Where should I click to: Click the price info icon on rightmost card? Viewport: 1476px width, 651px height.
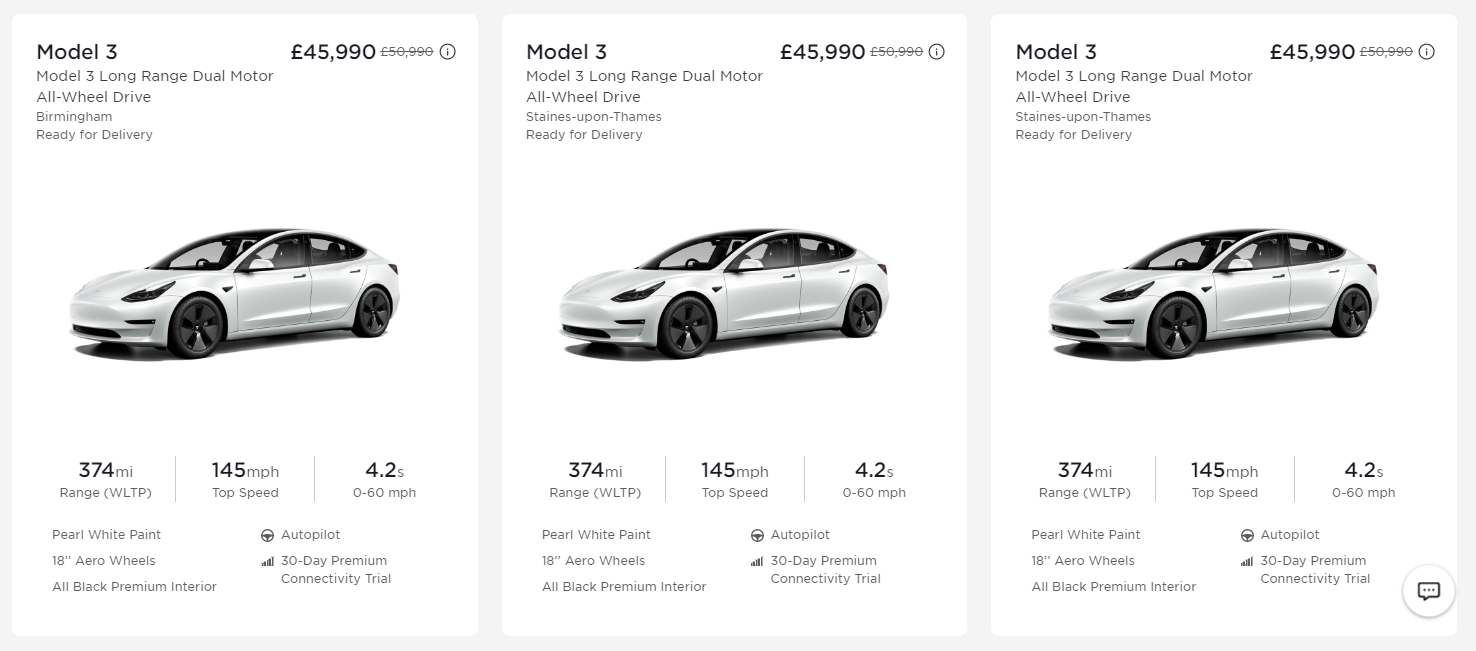(1427, 52)
